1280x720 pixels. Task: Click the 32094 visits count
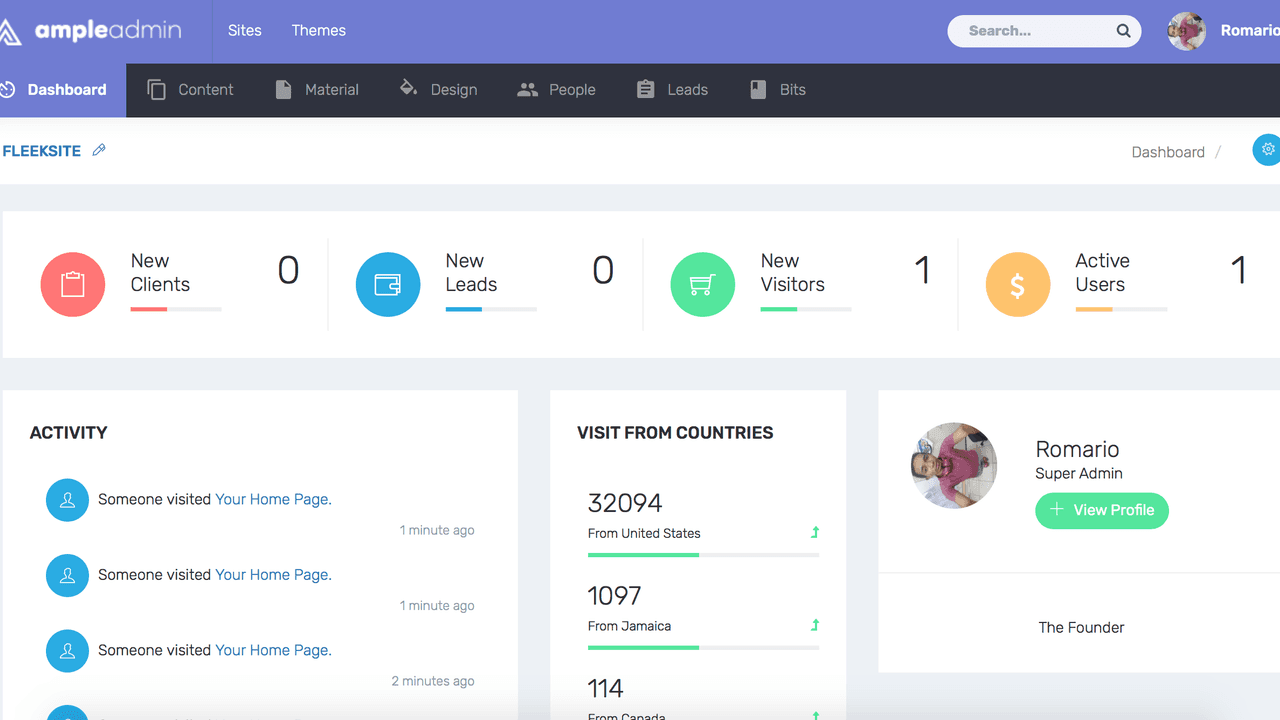[x=625, y=503]
